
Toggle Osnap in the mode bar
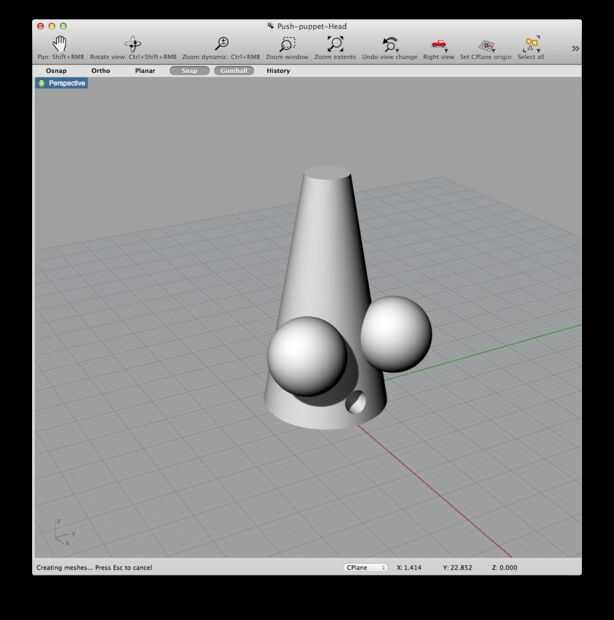pos(56,71)
